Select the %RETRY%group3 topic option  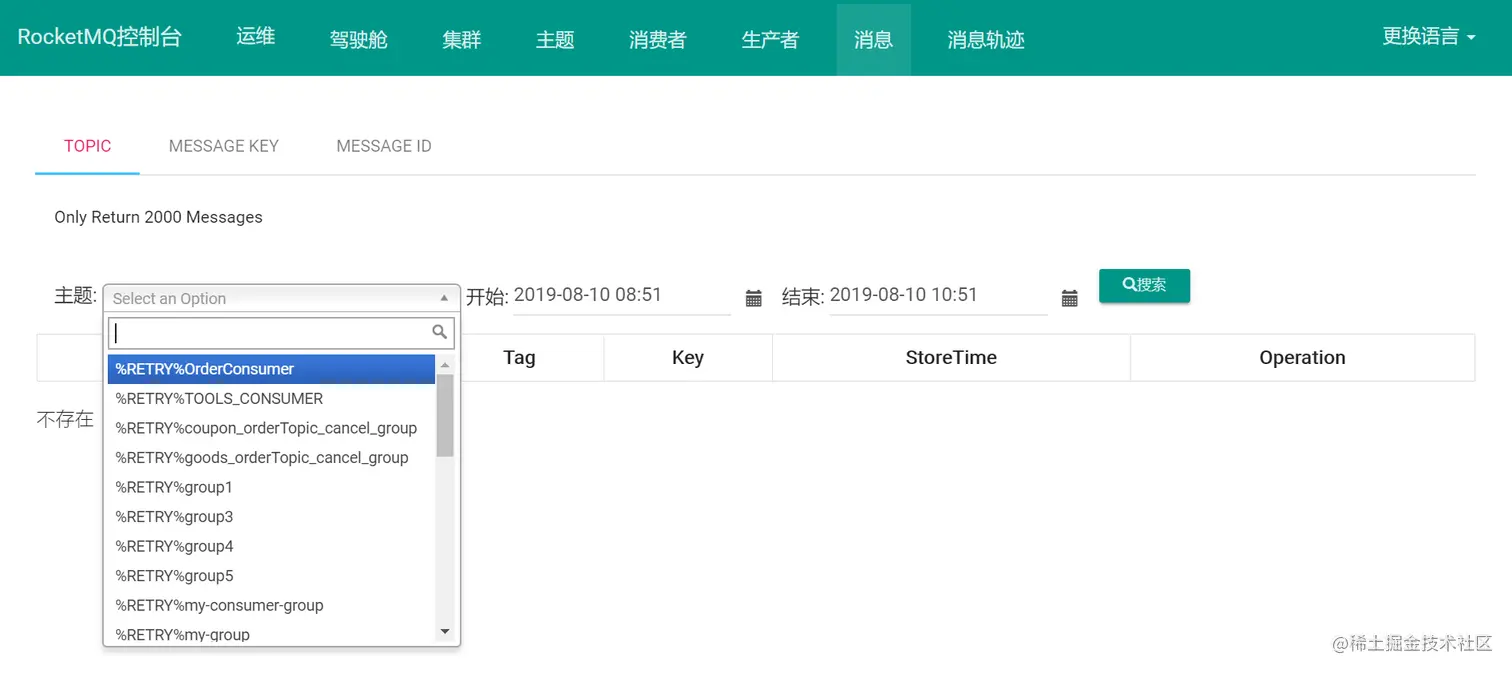click(173, 516)
